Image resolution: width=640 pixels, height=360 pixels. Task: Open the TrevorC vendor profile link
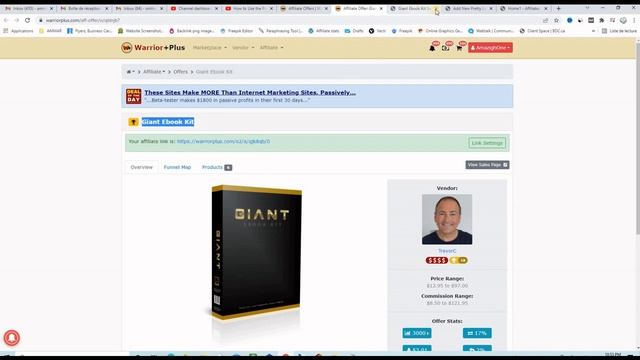pyautogui.click(x=447, y=251)
